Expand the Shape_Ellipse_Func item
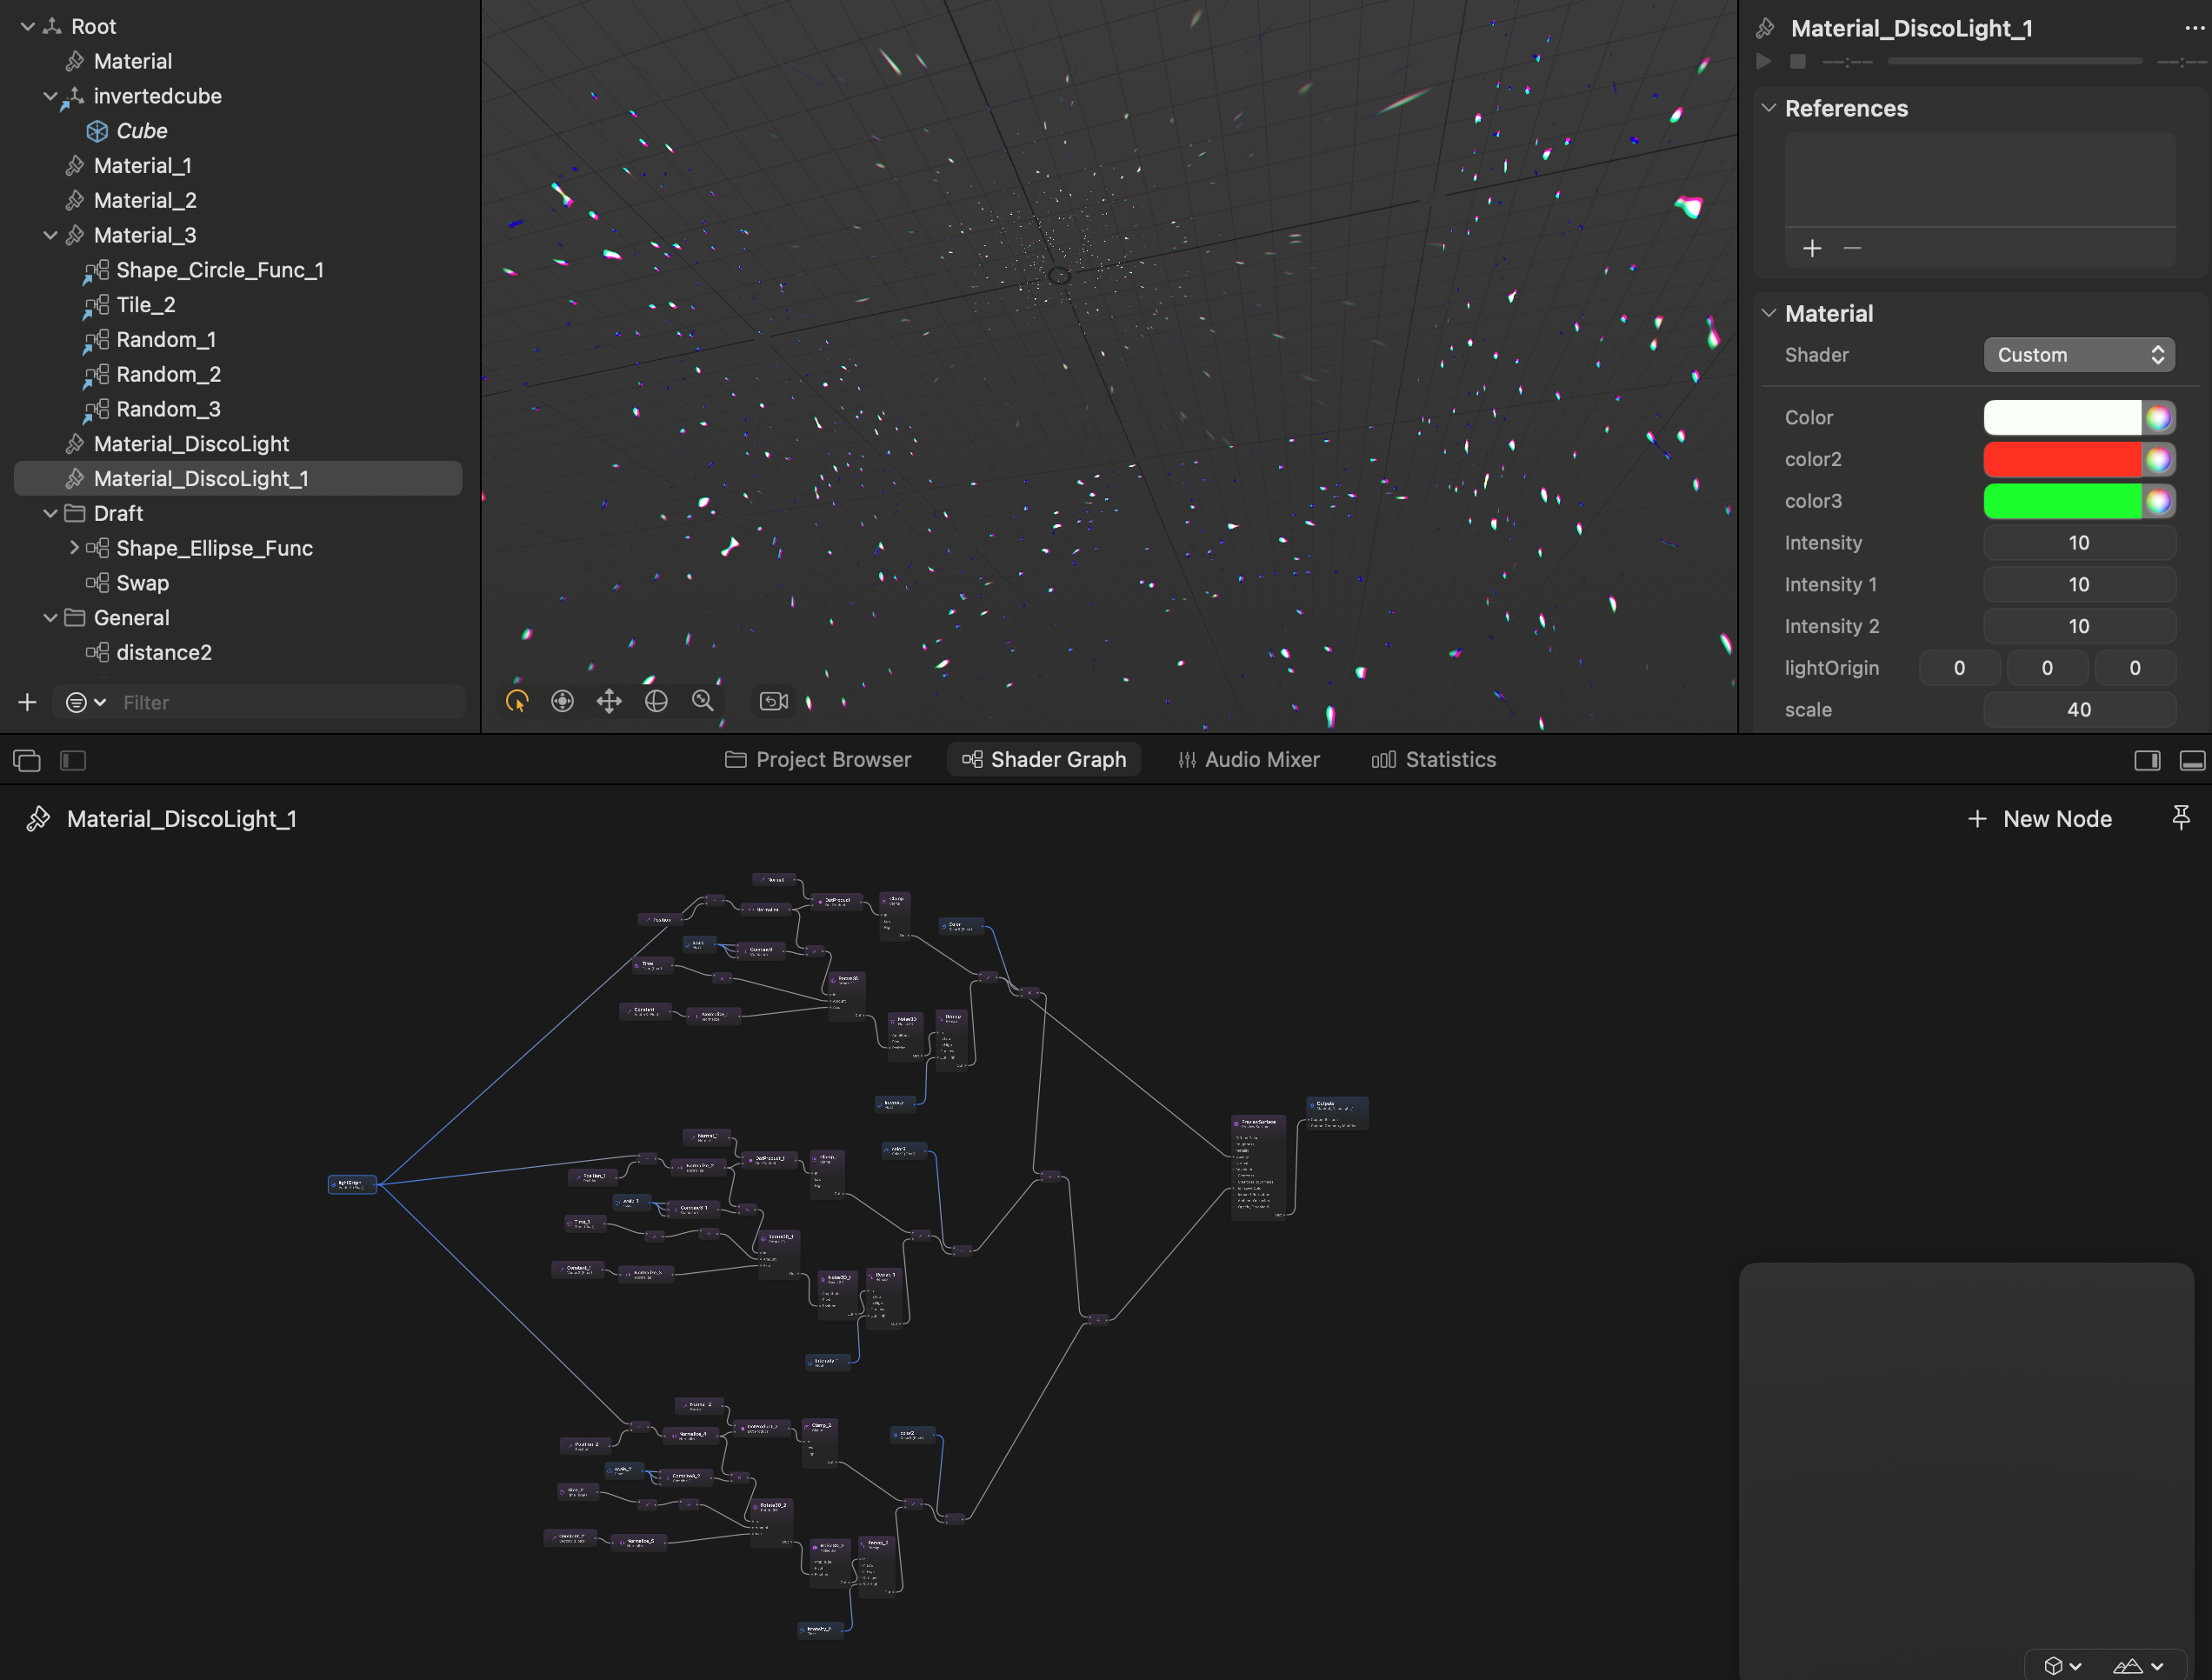The width and height of the screenshot is (2212, 1680). pyautogui.click(x=73, y=548)
